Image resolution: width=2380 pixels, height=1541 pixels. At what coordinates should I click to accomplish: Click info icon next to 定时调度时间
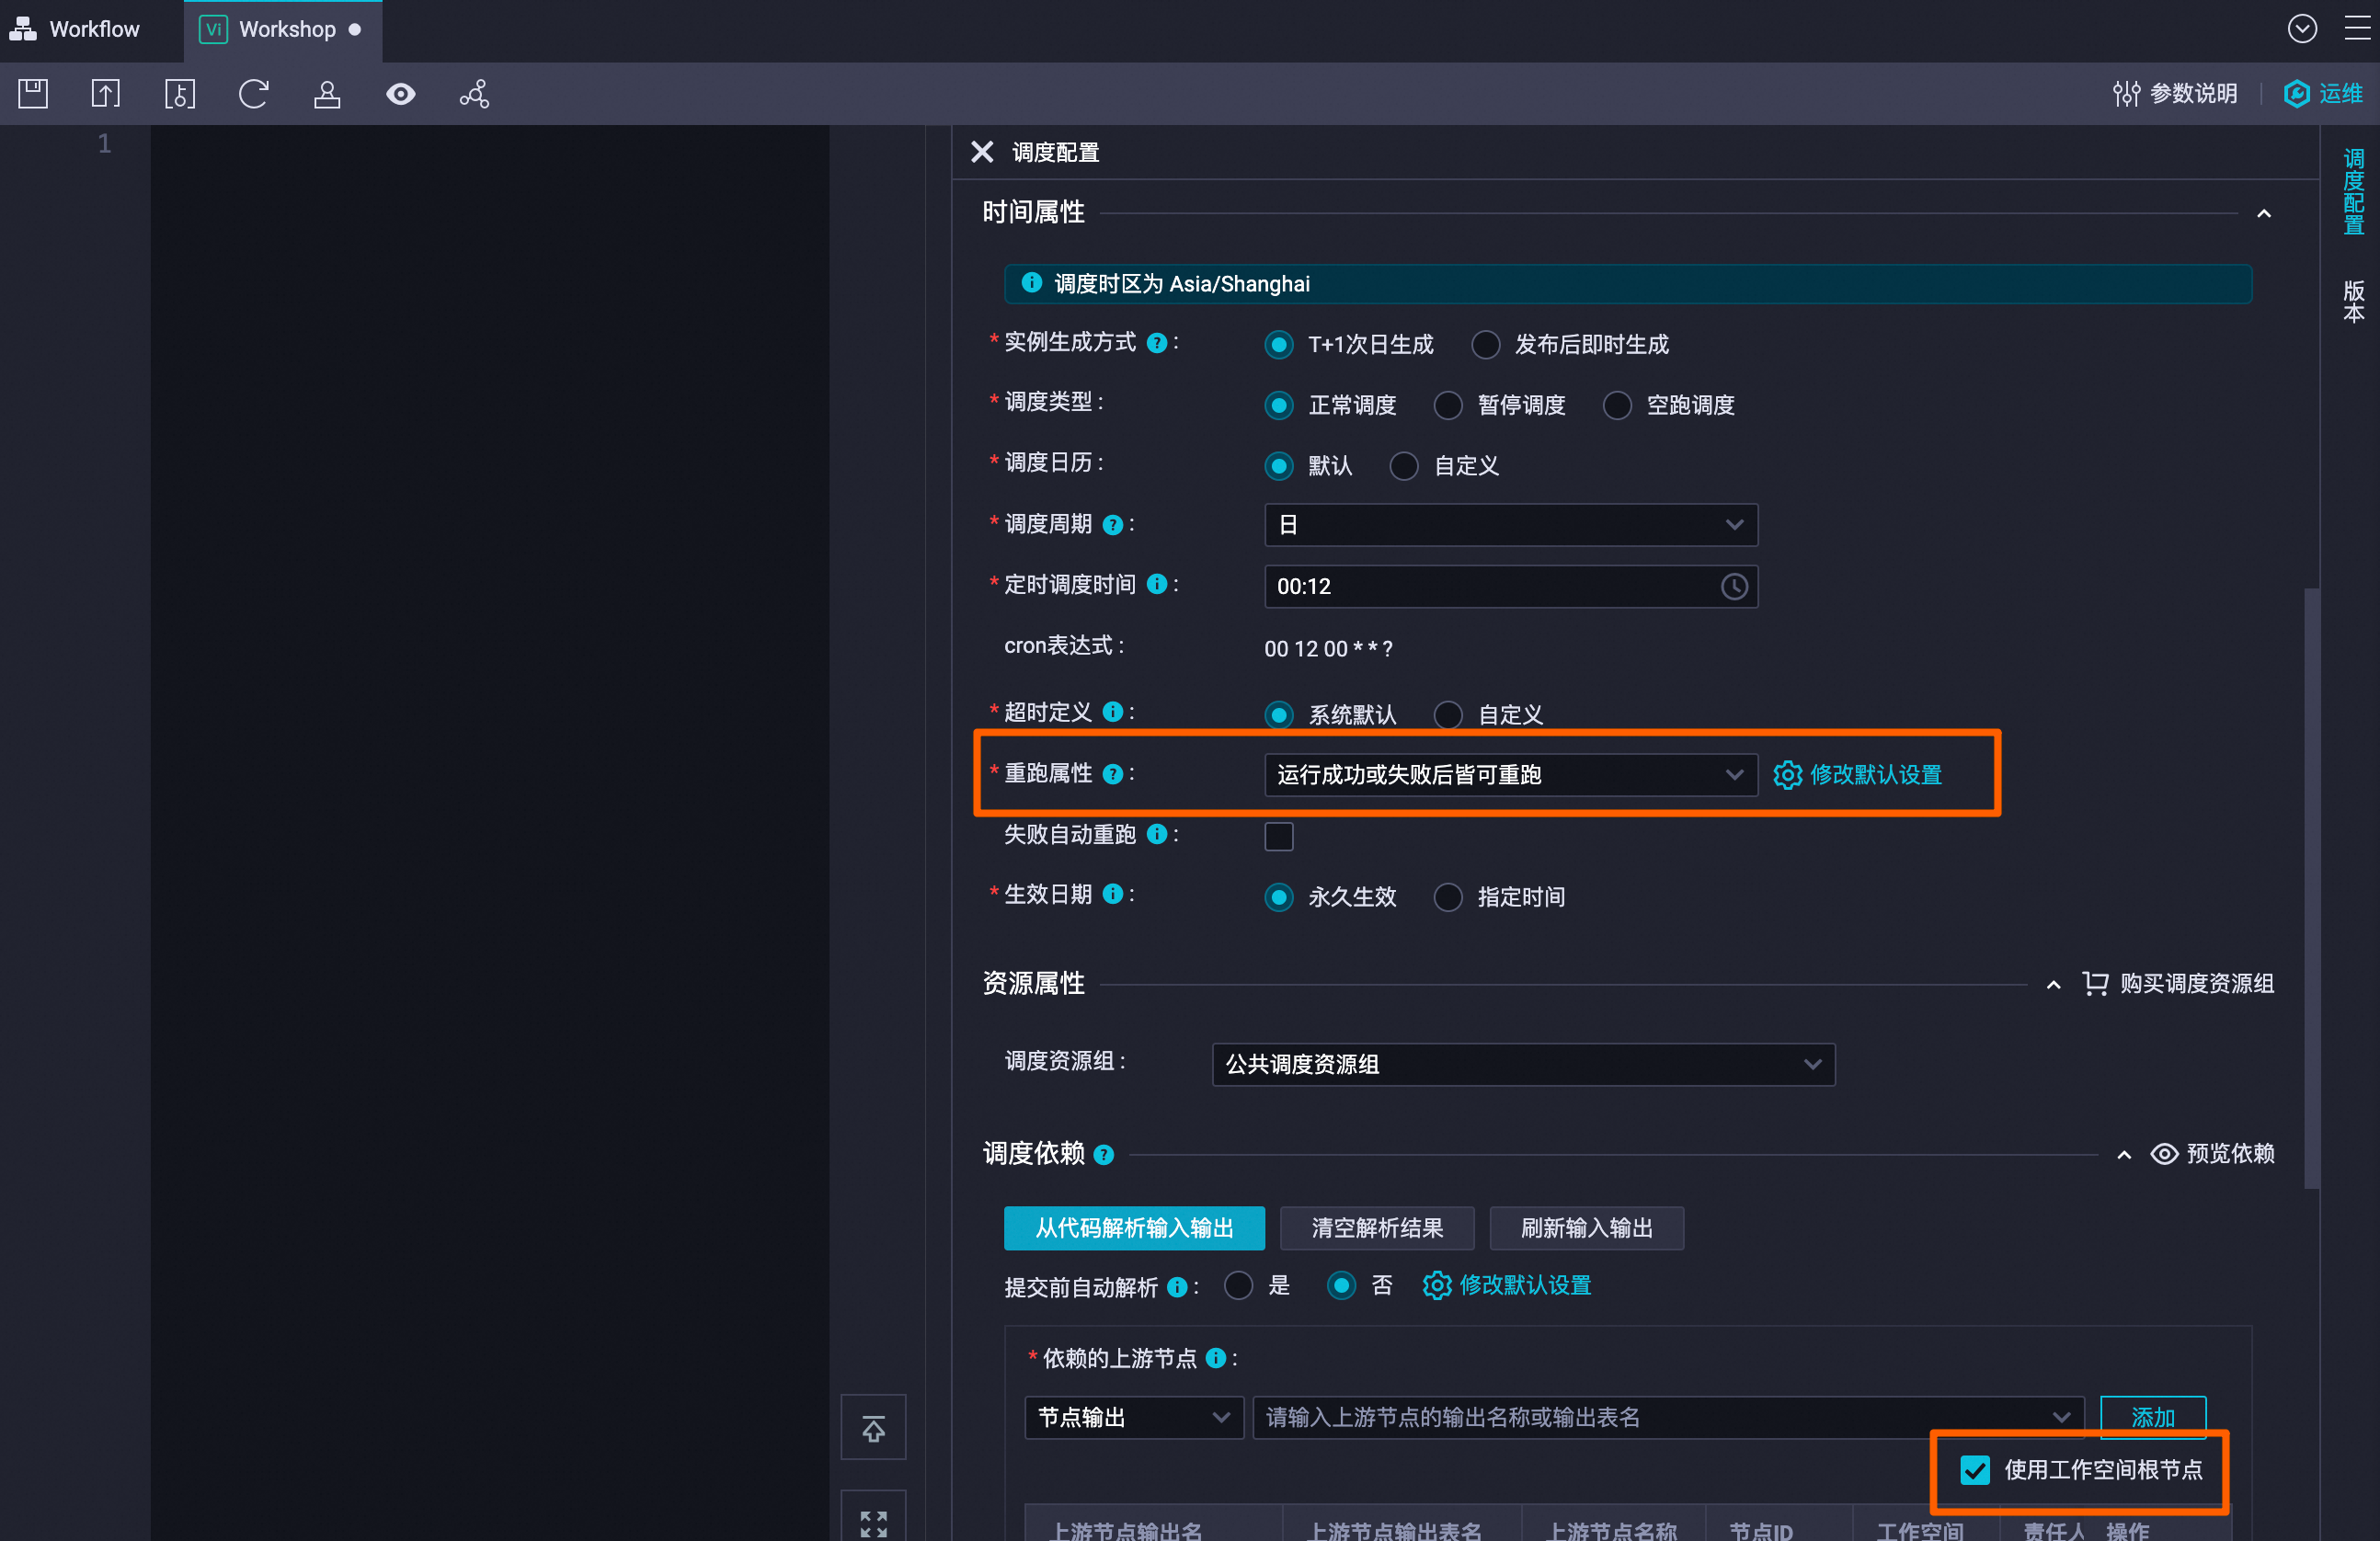[1157, 584]
